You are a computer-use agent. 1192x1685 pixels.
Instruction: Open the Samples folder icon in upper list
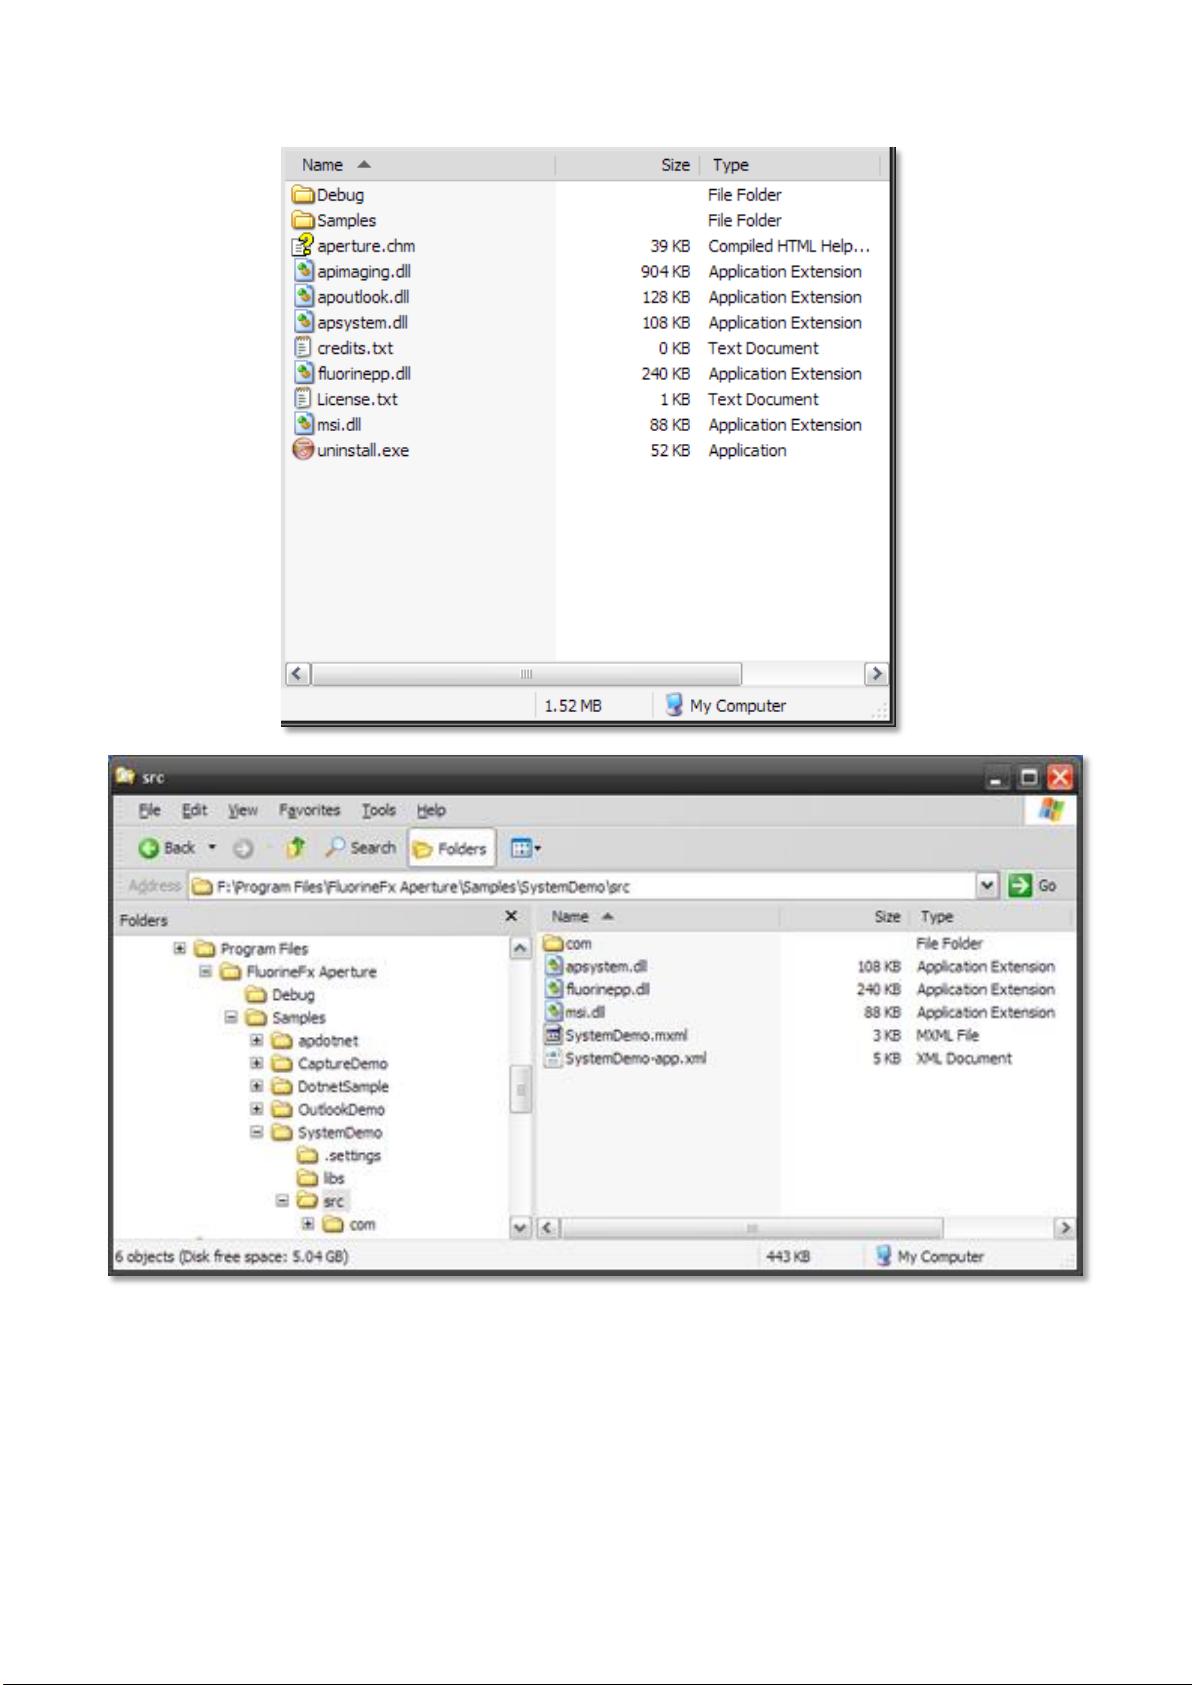pos(303,220)
